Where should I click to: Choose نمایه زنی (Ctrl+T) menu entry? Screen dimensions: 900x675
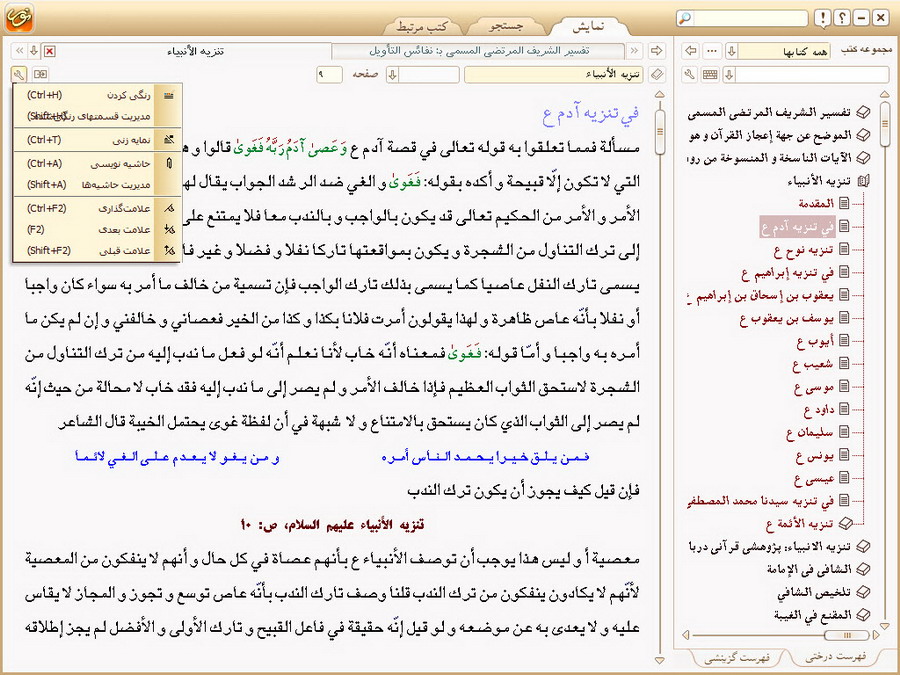pos(97,140)
